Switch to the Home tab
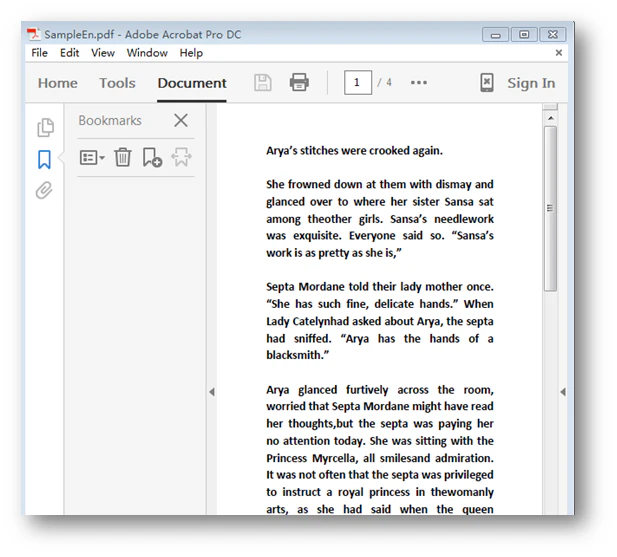Screen dimensions: 617x557 coord(57,83)
